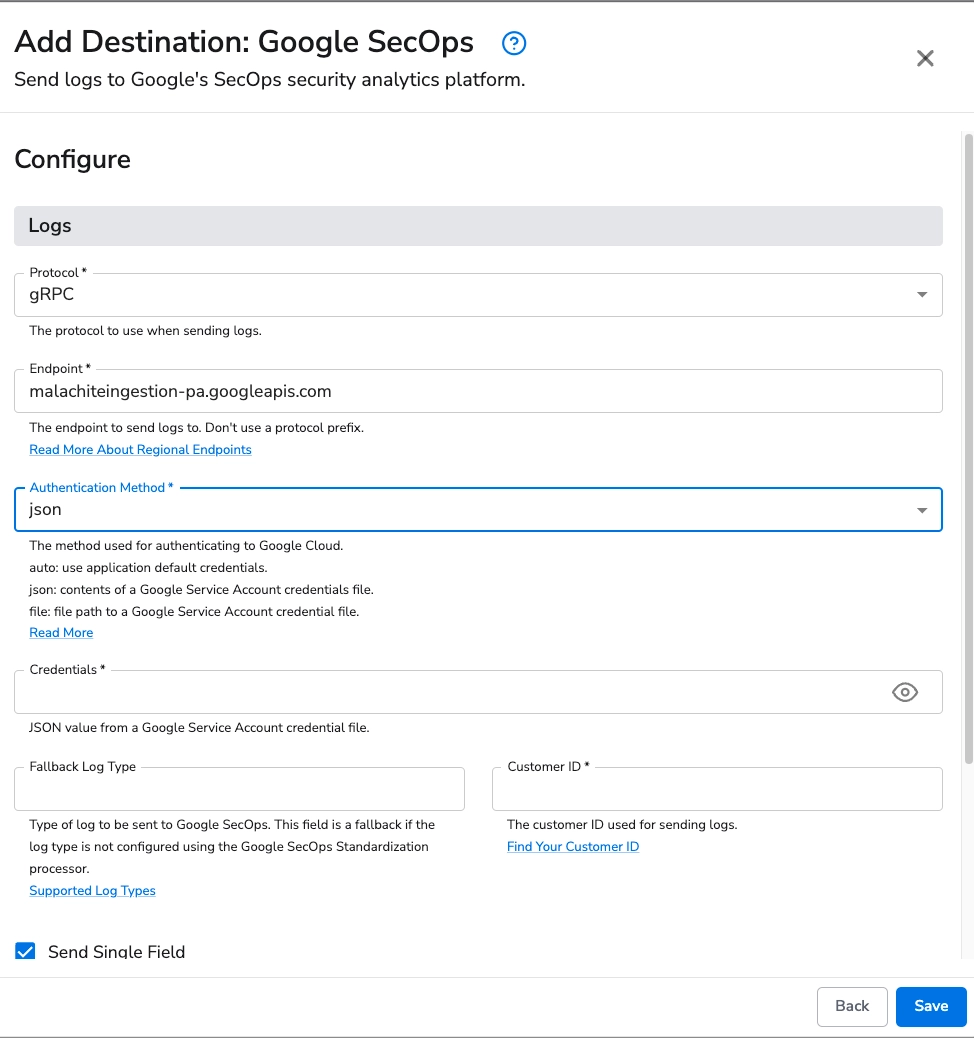The image size is (974, 1038).
Task: Open the Supported Log Types link
Action: point(92,890)
